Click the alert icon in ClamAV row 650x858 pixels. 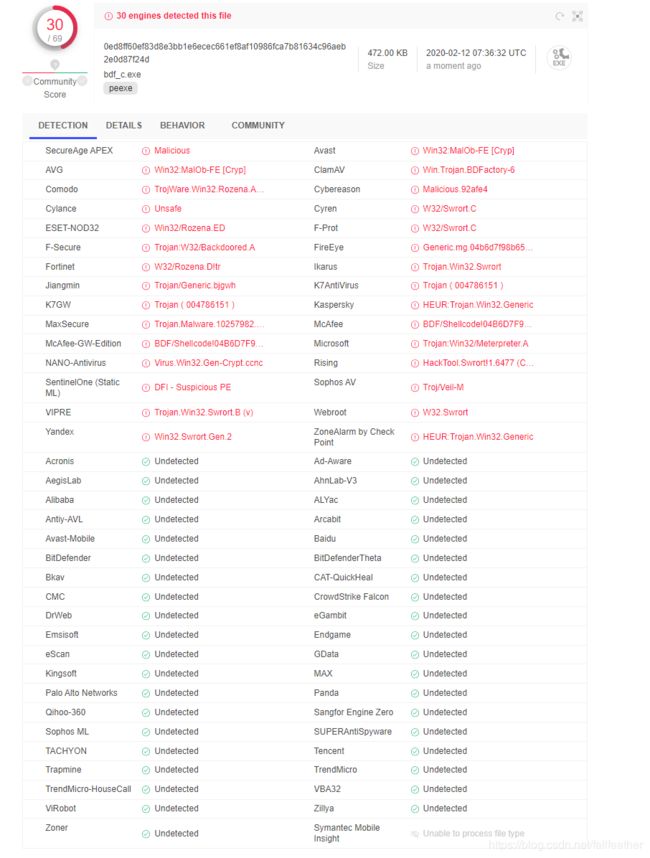click(414, 170)
